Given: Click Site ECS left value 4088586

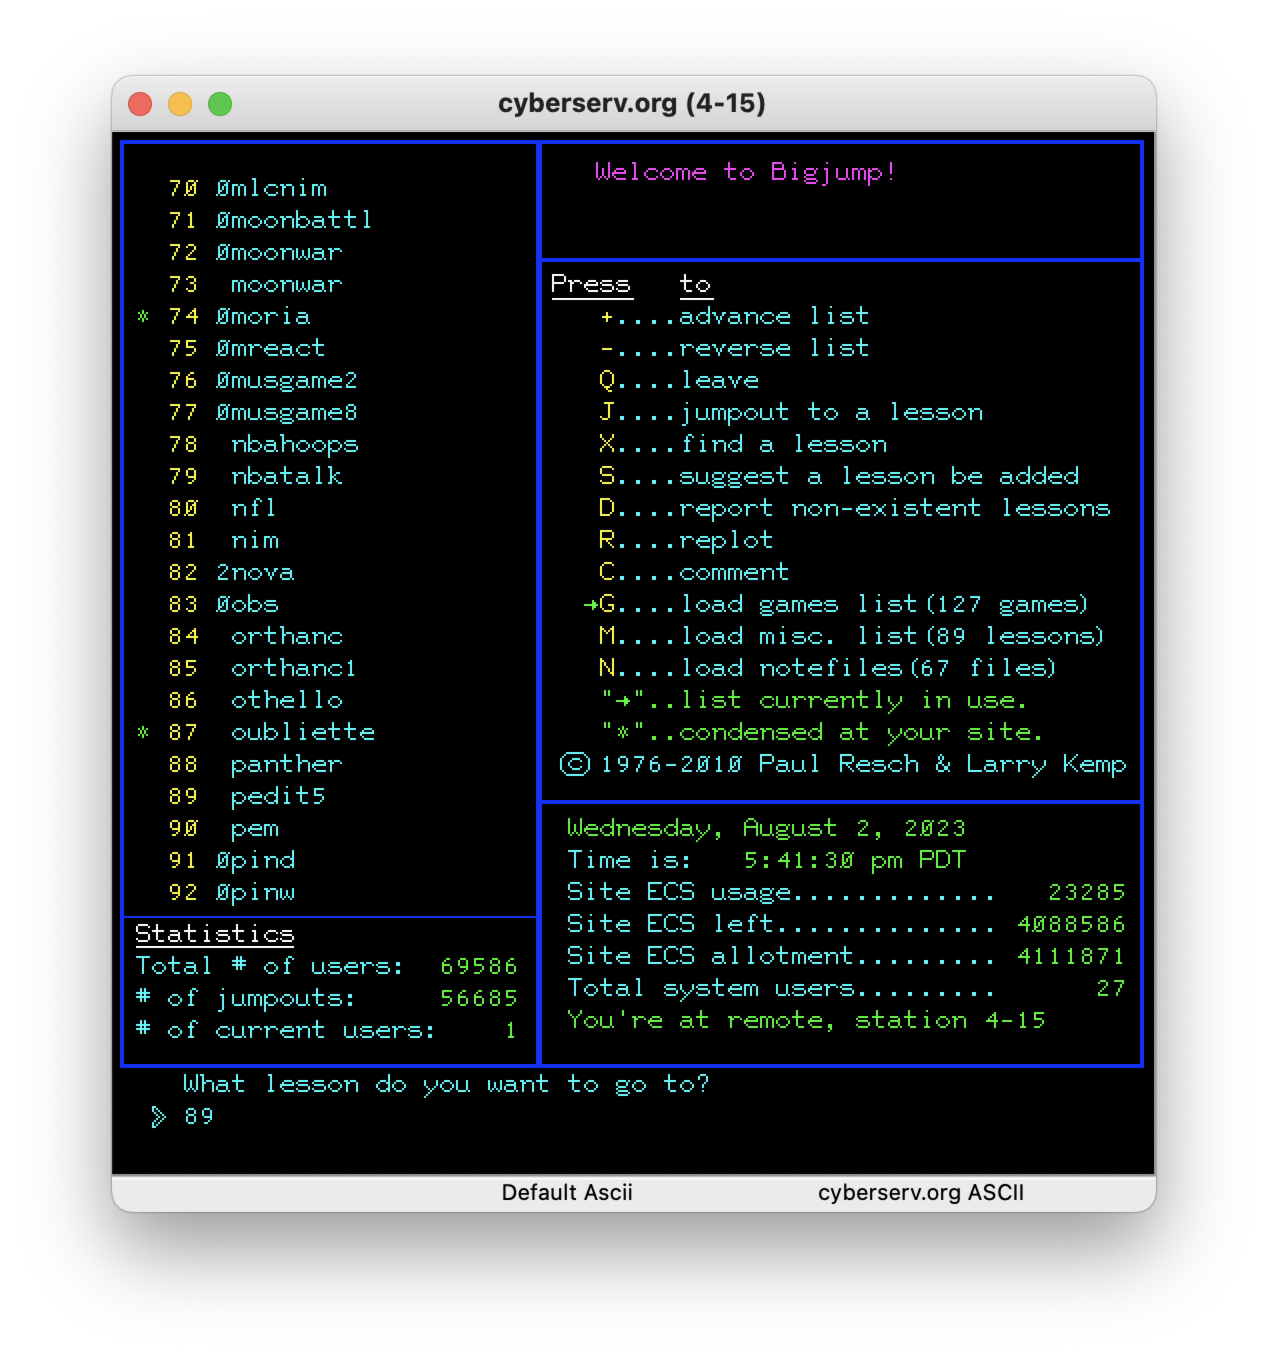Looking at the screenshot, I should pos(1071,924).
